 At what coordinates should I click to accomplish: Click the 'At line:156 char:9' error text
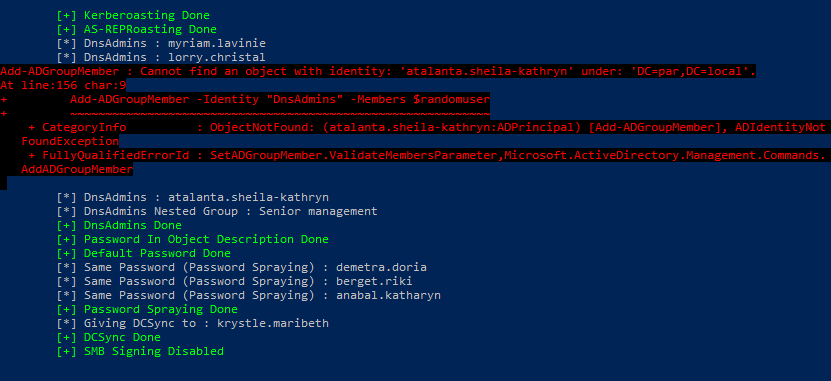(63, 85)
